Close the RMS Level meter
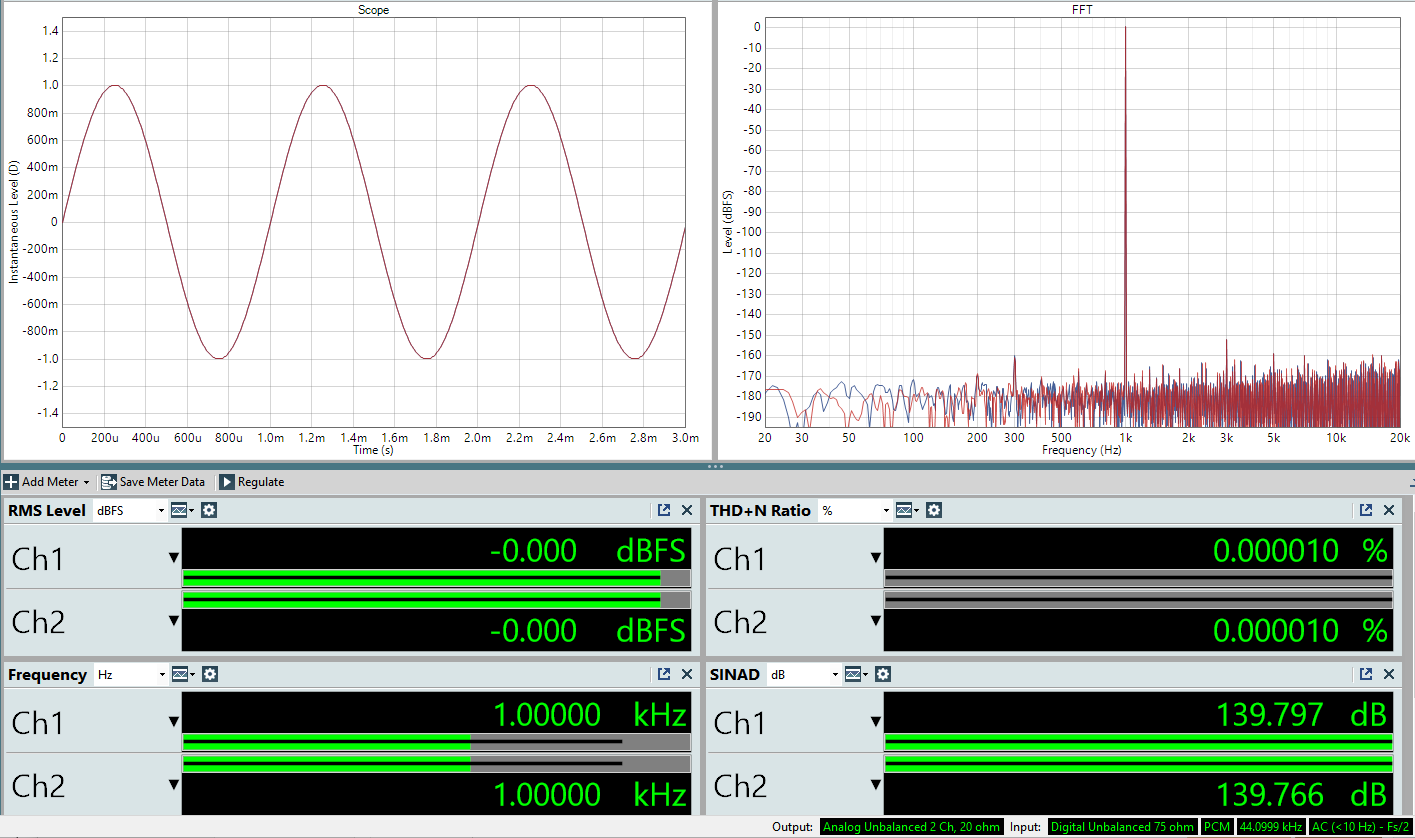The width and height of the screenshot is (1415, 838). point(687,510)
